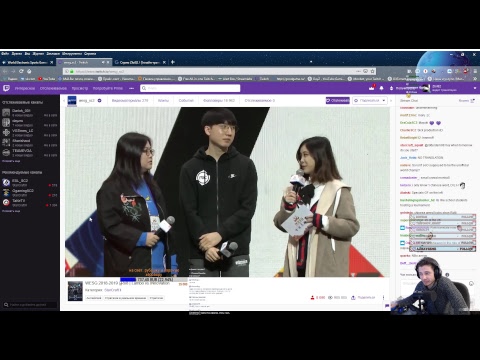Image resolution: width=480 pixels, height=360 pixels.
Task: Click the last stream tag under title
Action: 156,298
